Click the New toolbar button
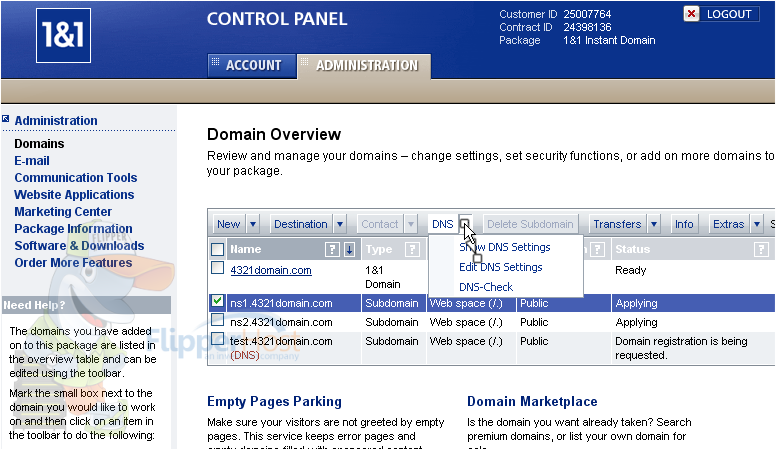The height and width of the screenshot is (450, 776). (229, 224)
